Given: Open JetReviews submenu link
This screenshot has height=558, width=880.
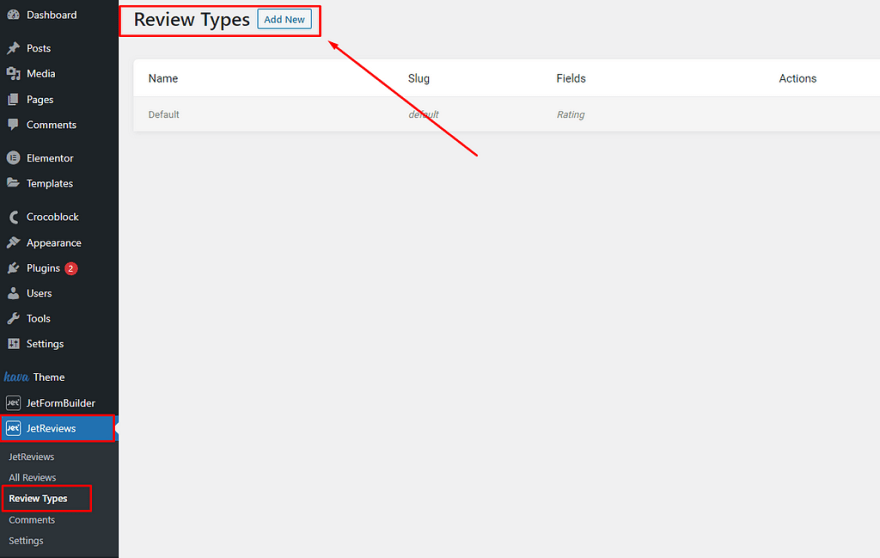Looking at the screenshot, I should pos(31,457).
